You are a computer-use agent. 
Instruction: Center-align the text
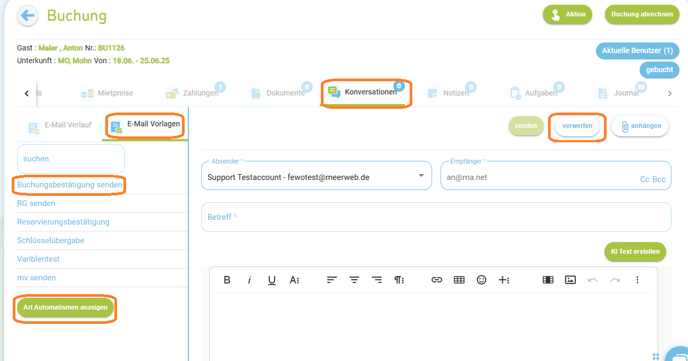coord(354,280)
